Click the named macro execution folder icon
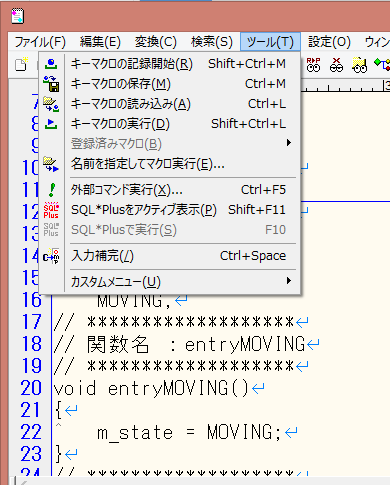Screen dimensions: 390x485 pos(51,164)
